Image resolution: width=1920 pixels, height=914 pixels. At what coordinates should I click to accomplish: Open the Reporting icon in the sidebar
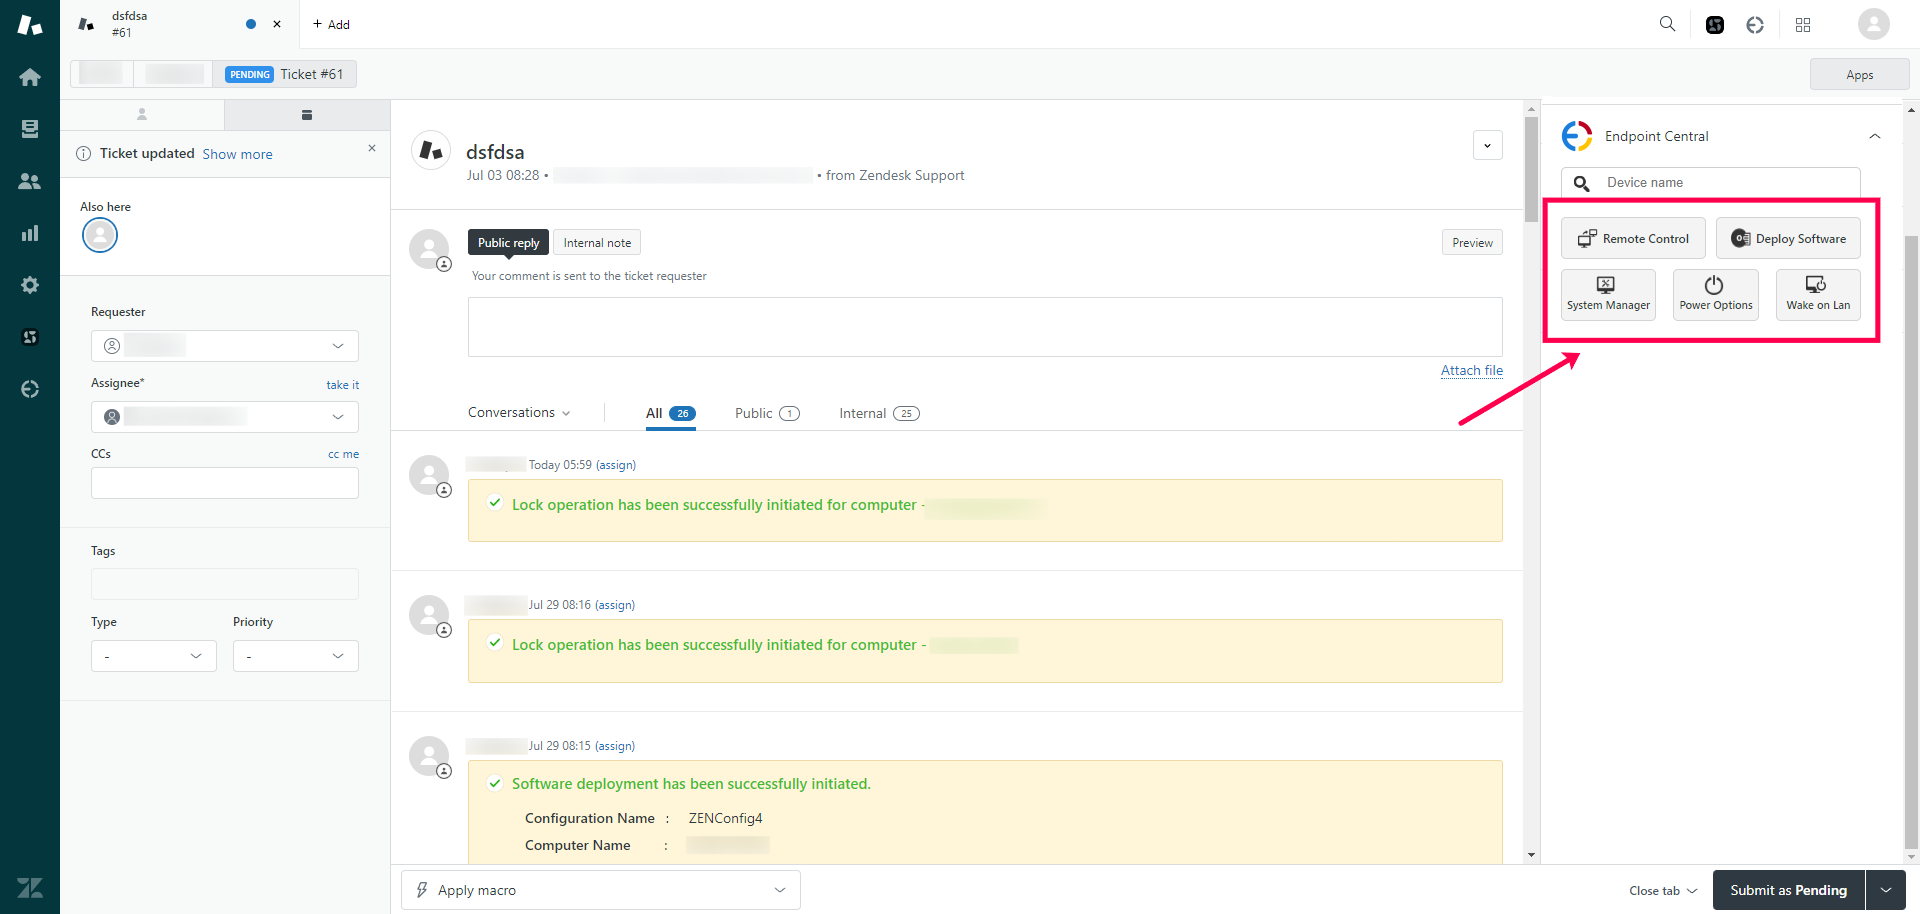click(30, 233)
